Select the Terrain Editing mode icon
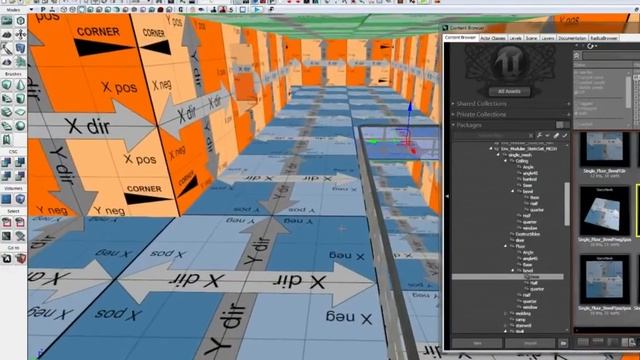 pyautogui.click(x=7, y=34)
